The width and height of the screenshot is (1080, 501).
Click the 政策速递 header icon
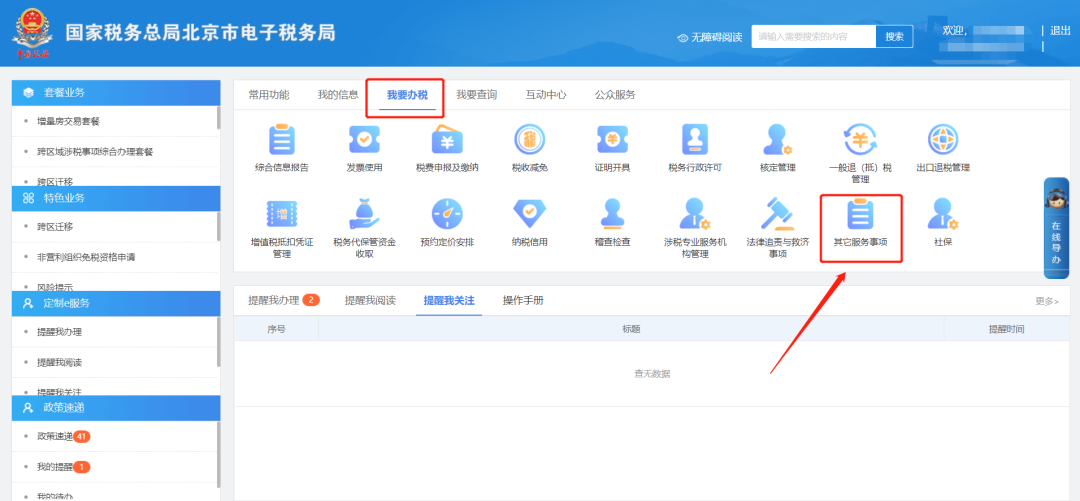(28, 407)
